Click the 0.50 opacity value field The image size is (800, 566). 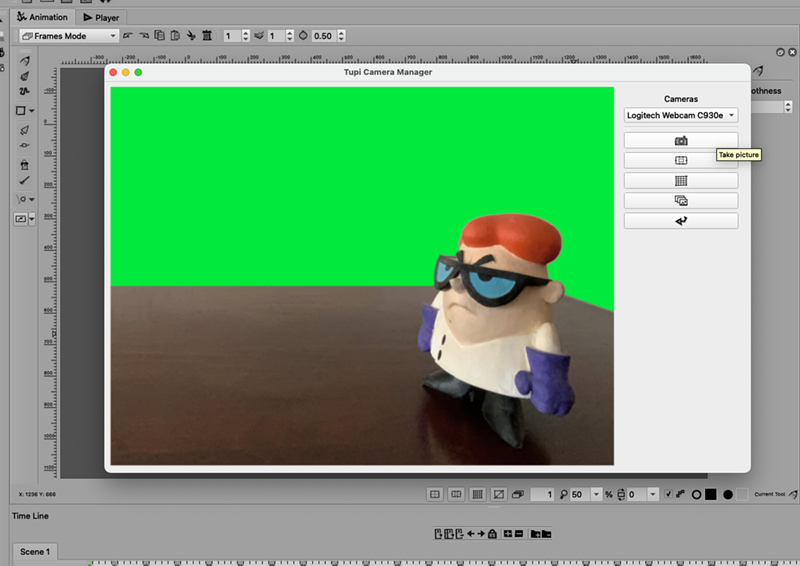tap(324, 36)
